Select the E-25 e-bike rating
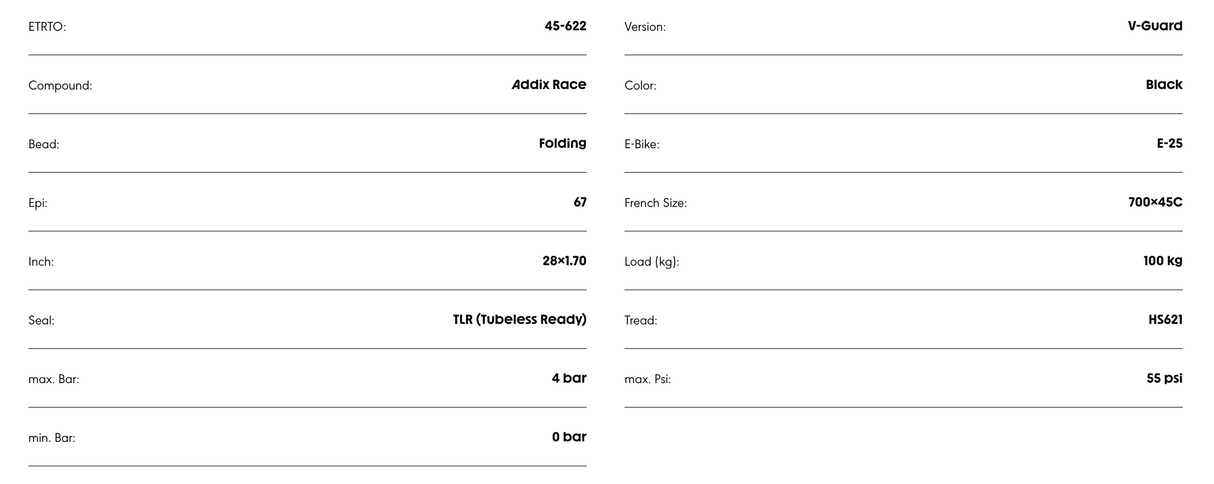Viewport: 1214px width, 484px height. pos(1169,143)
